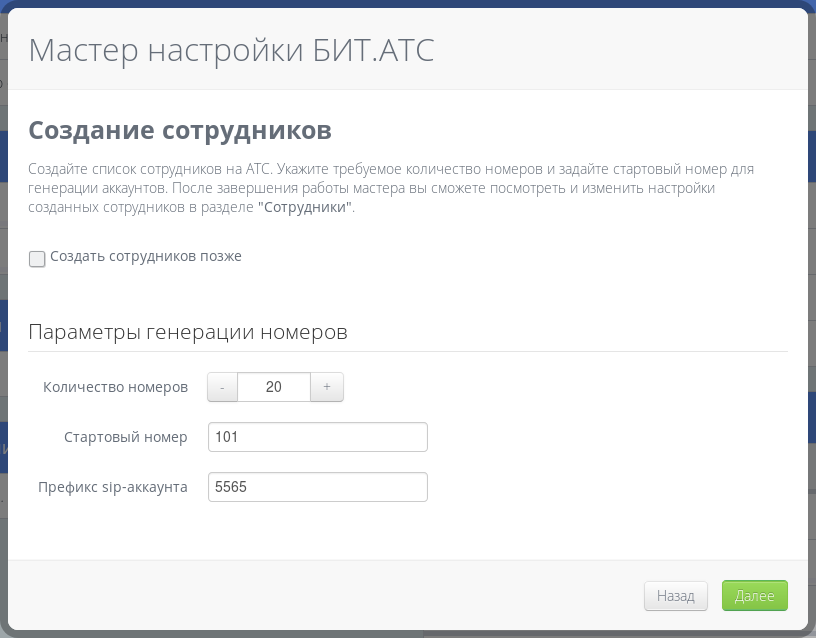
Task: Decrease number count with minus button
Action: pyautogui.click(x=222, y=387)
